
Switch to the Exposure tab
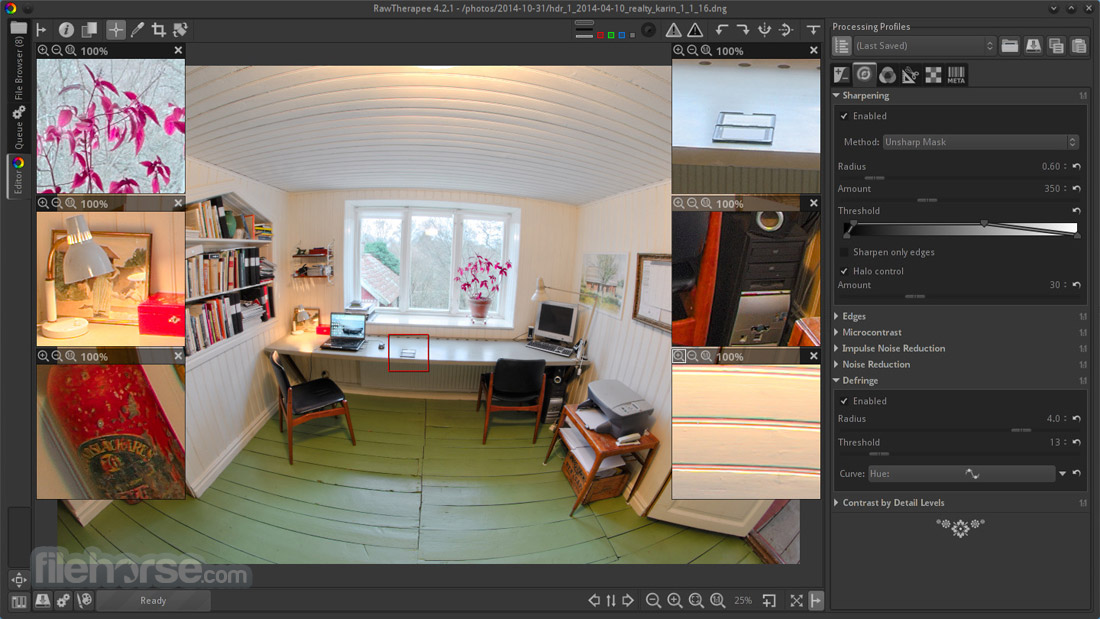(841, 74)
